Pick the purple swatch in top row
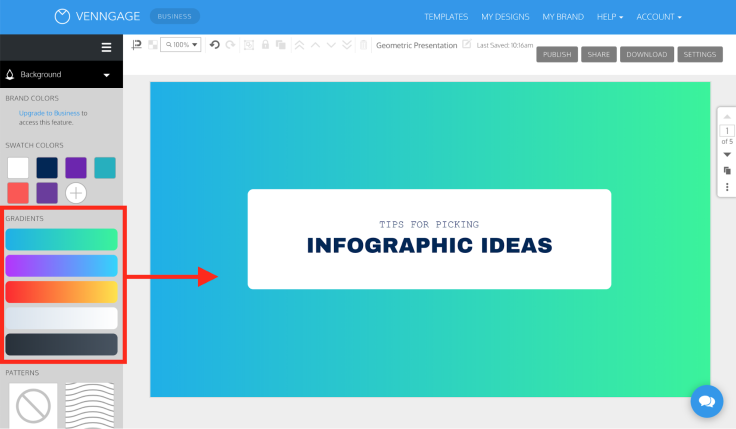The height and width of the screenshot is (429, 736). [x=76, y=168]
